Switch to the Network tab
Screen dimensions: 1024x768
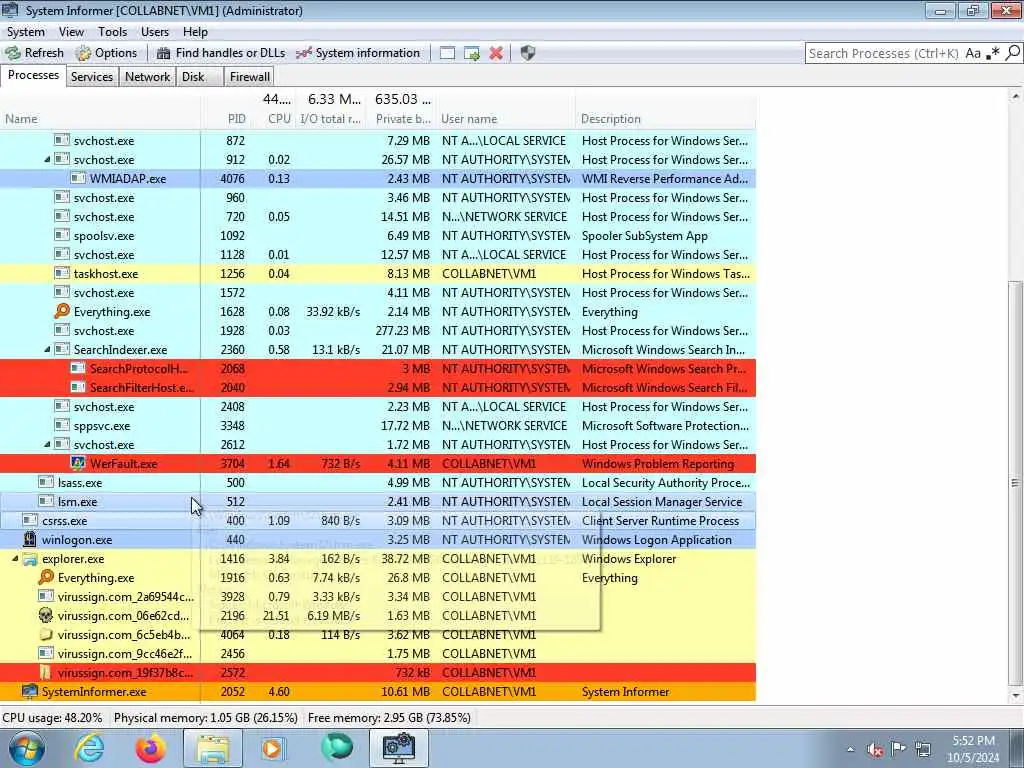(148, 76)
